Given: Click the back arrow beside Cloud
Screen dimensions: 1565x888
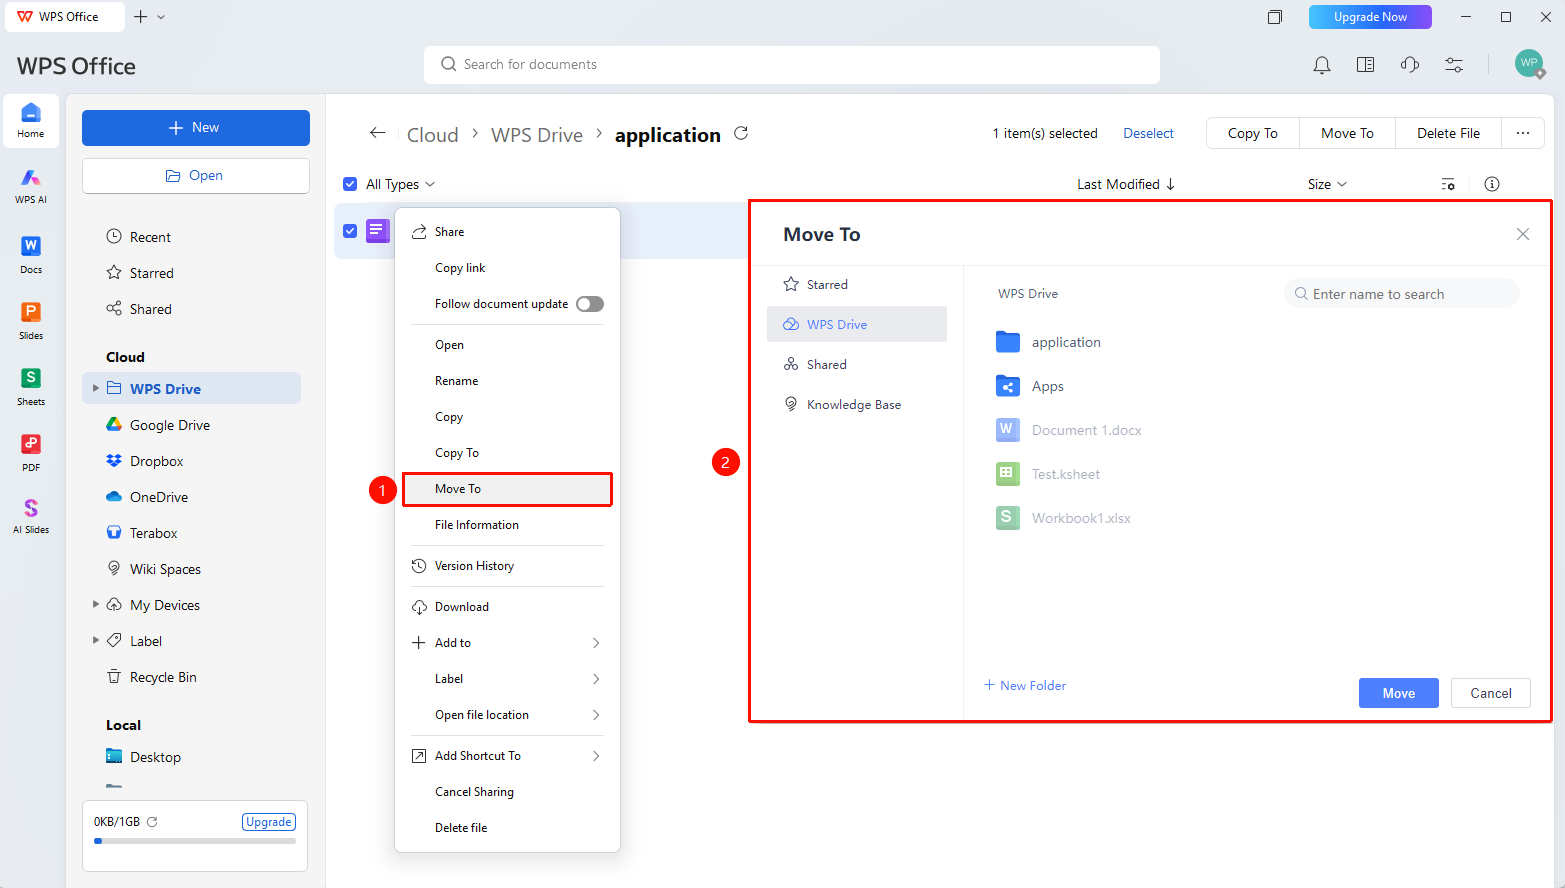Looking at the screenshot, I should pos(377,133).
